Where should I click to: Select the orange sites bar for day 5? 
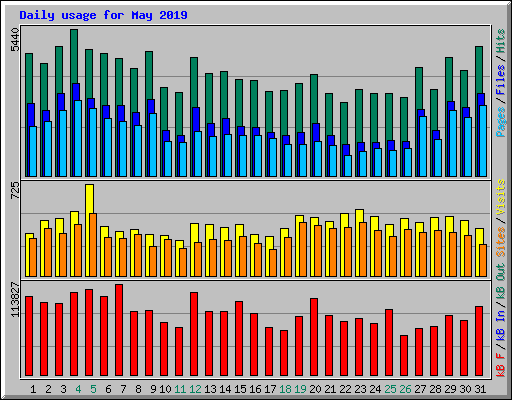93,245
